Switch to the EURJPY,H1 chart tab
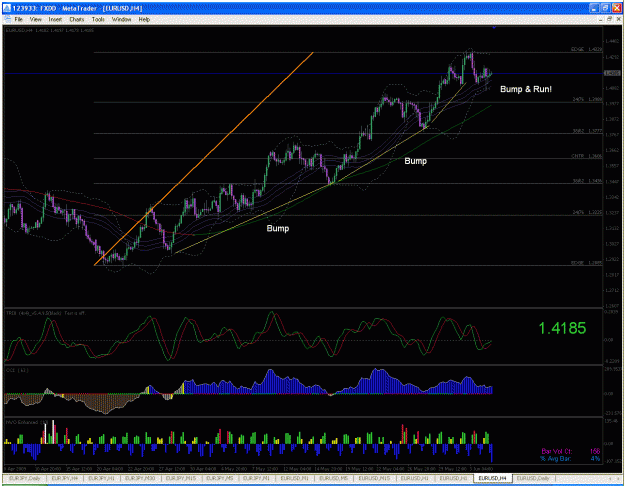 pos(101,478)
